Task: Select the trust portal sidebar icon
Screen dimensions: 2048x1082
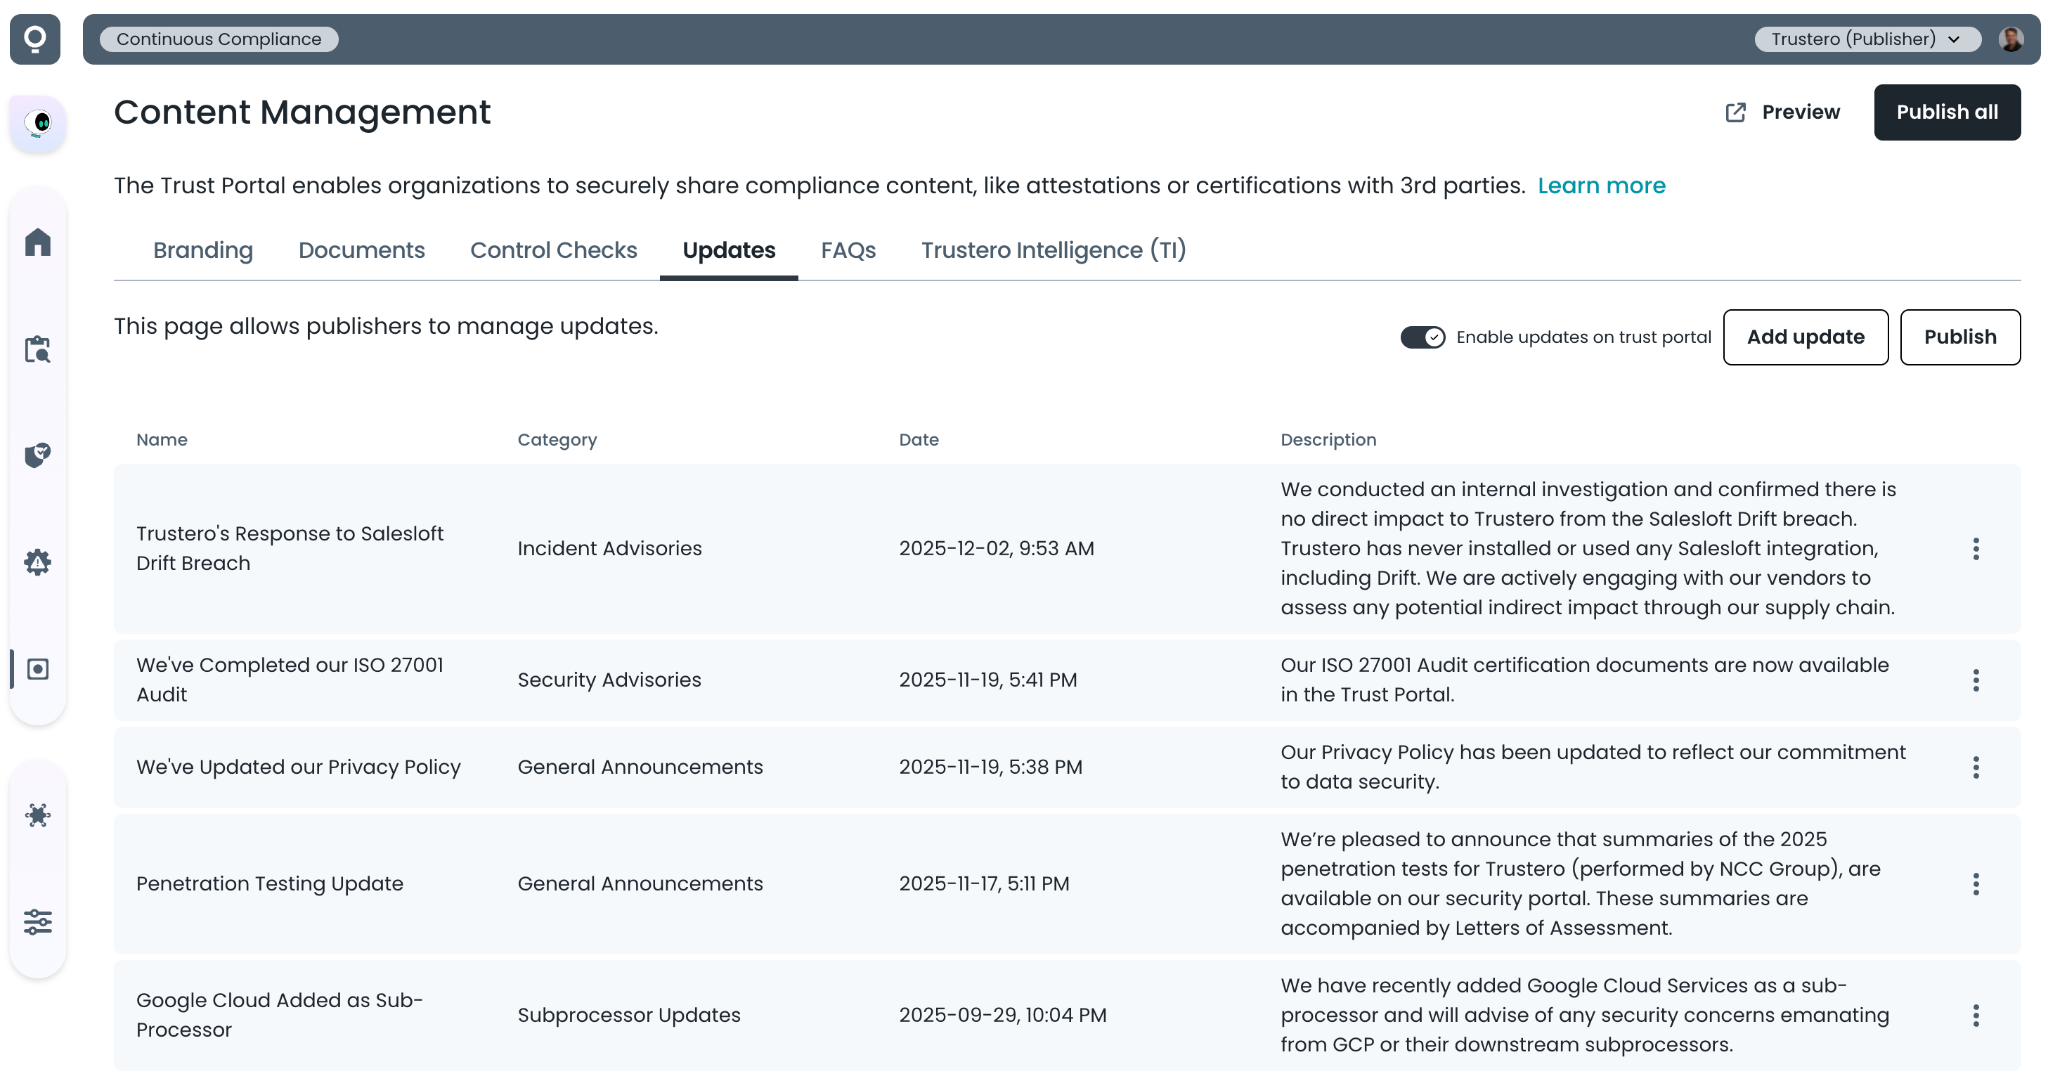Action: coord(38,669)
